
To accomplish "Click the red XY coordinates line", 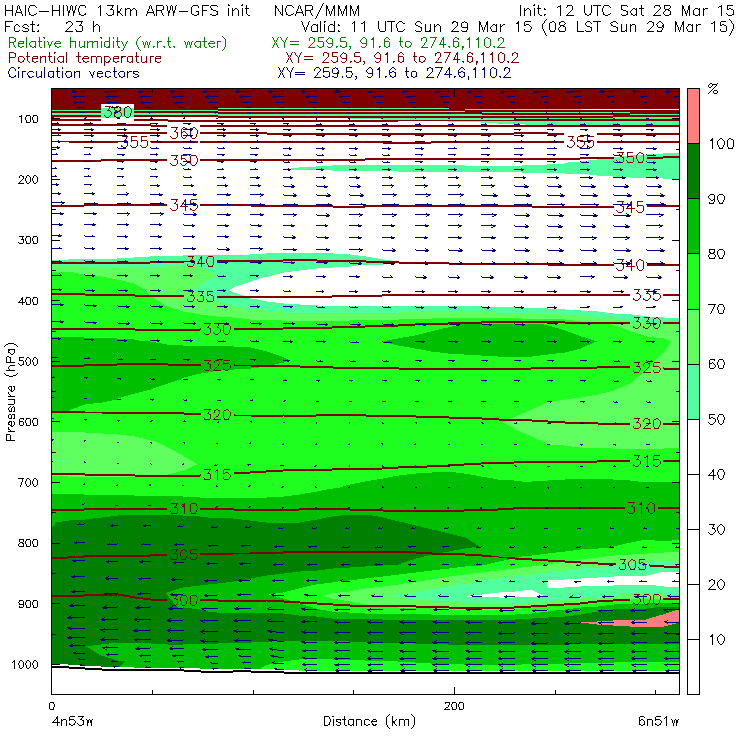I will tap(402, 58).
